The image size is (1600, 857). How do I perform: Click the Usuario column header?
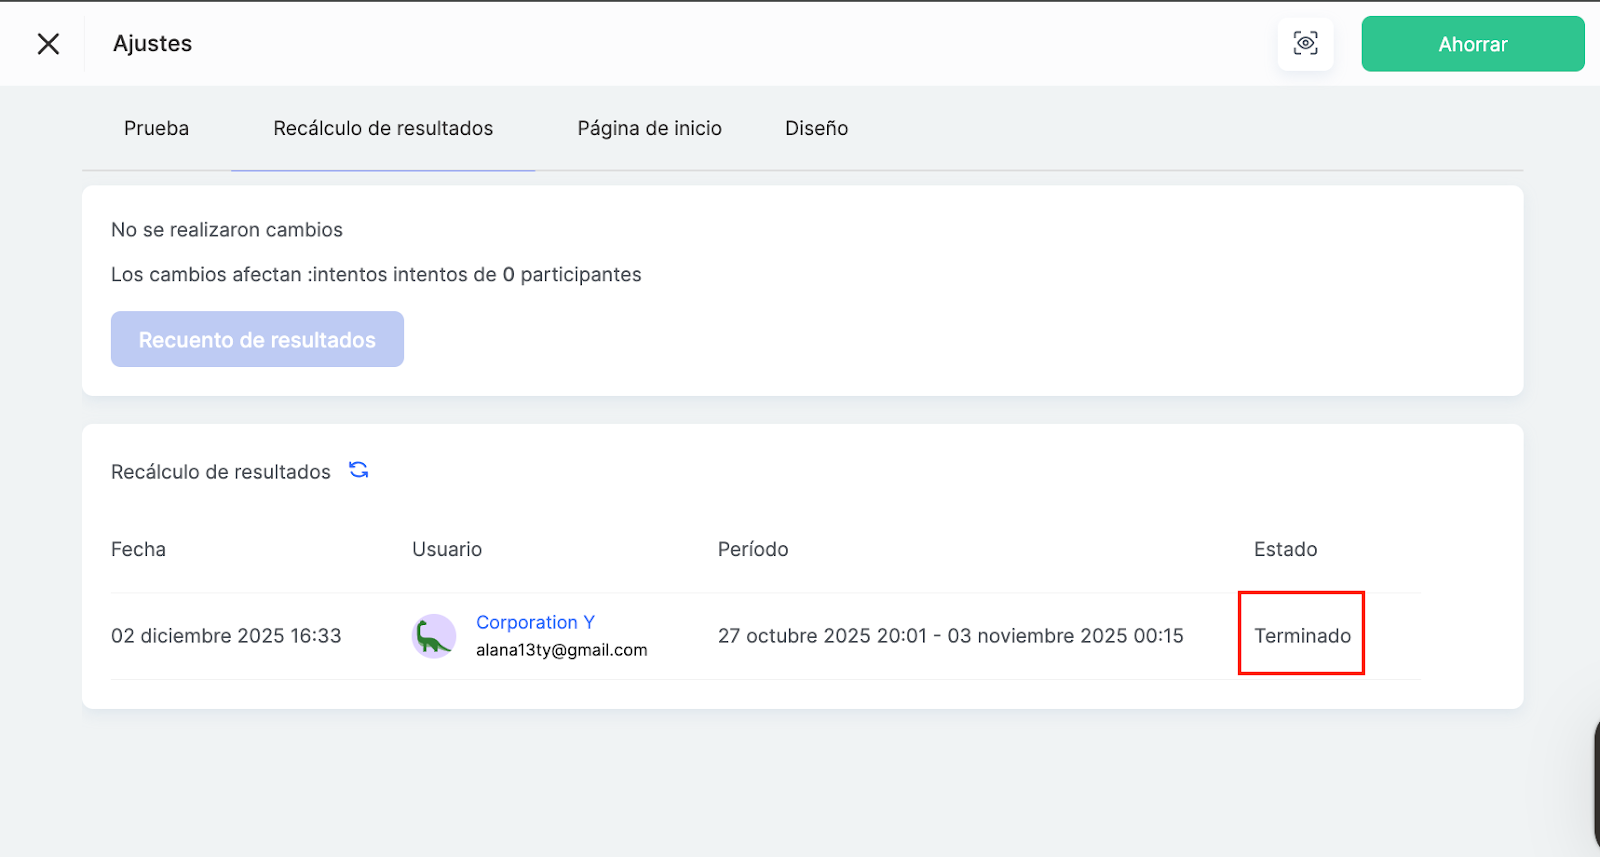coord(447,549)
